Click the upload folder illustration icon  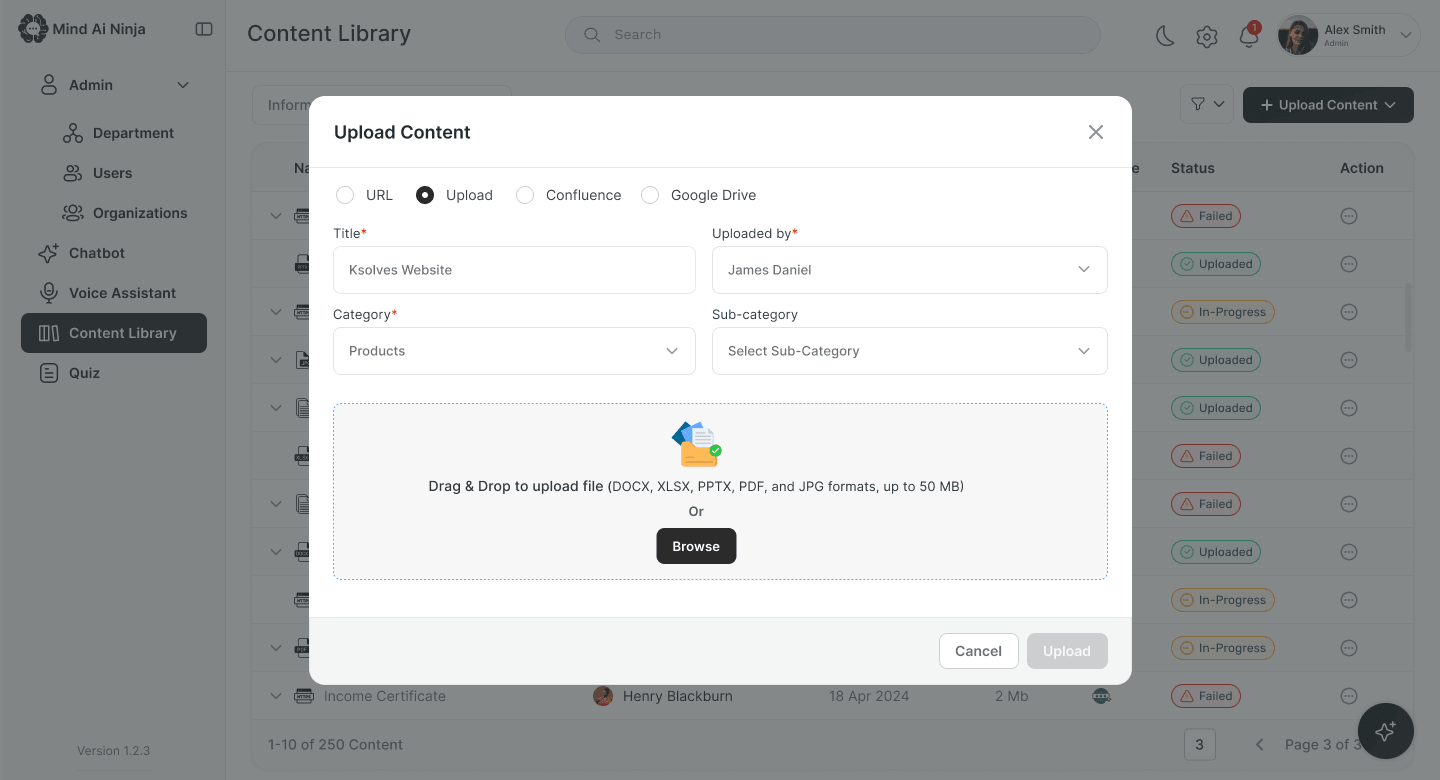point(696,444)
